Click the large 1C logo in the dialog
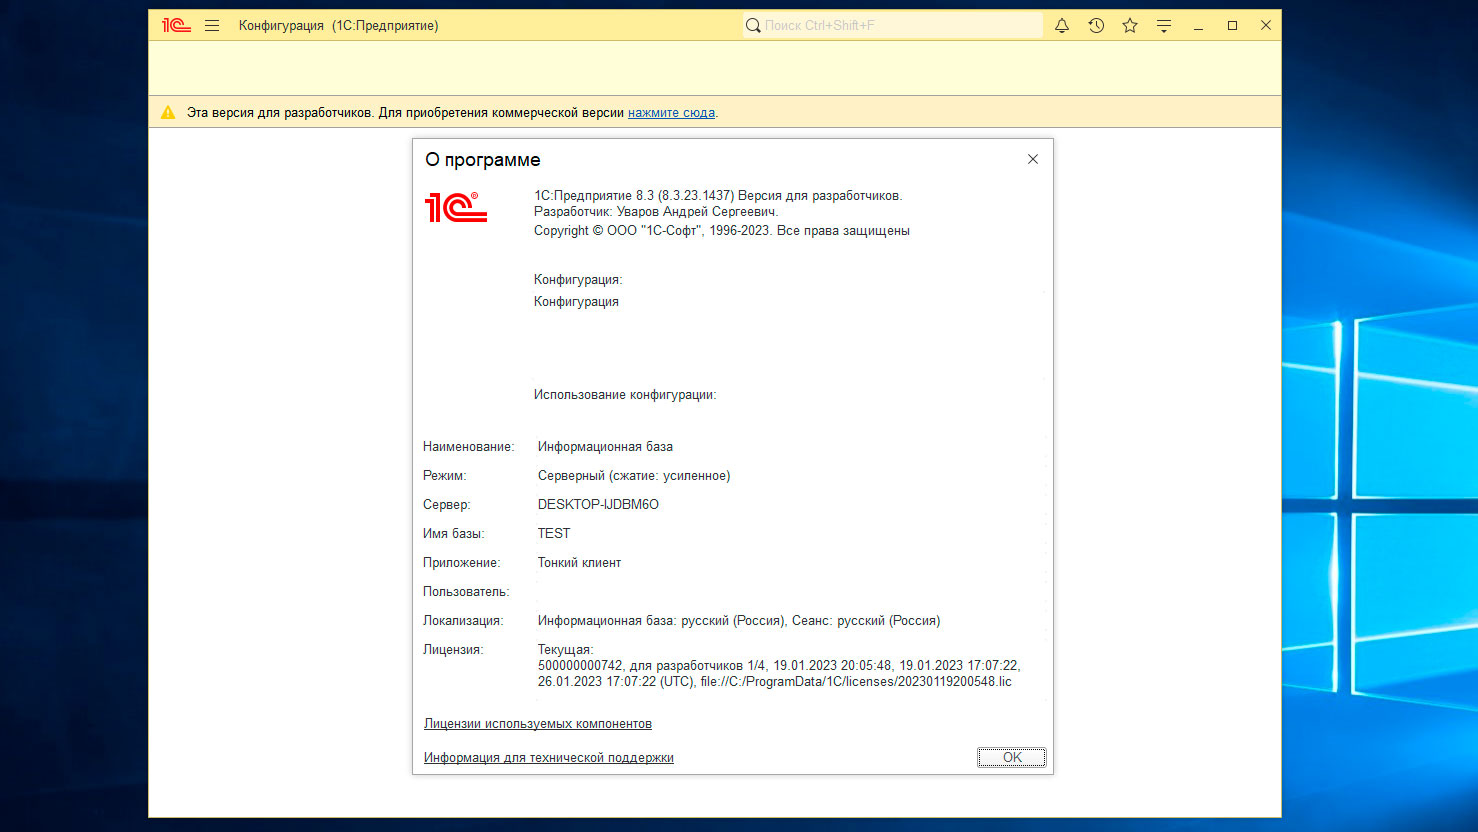Screen dimensions: 1478x832 456,207
